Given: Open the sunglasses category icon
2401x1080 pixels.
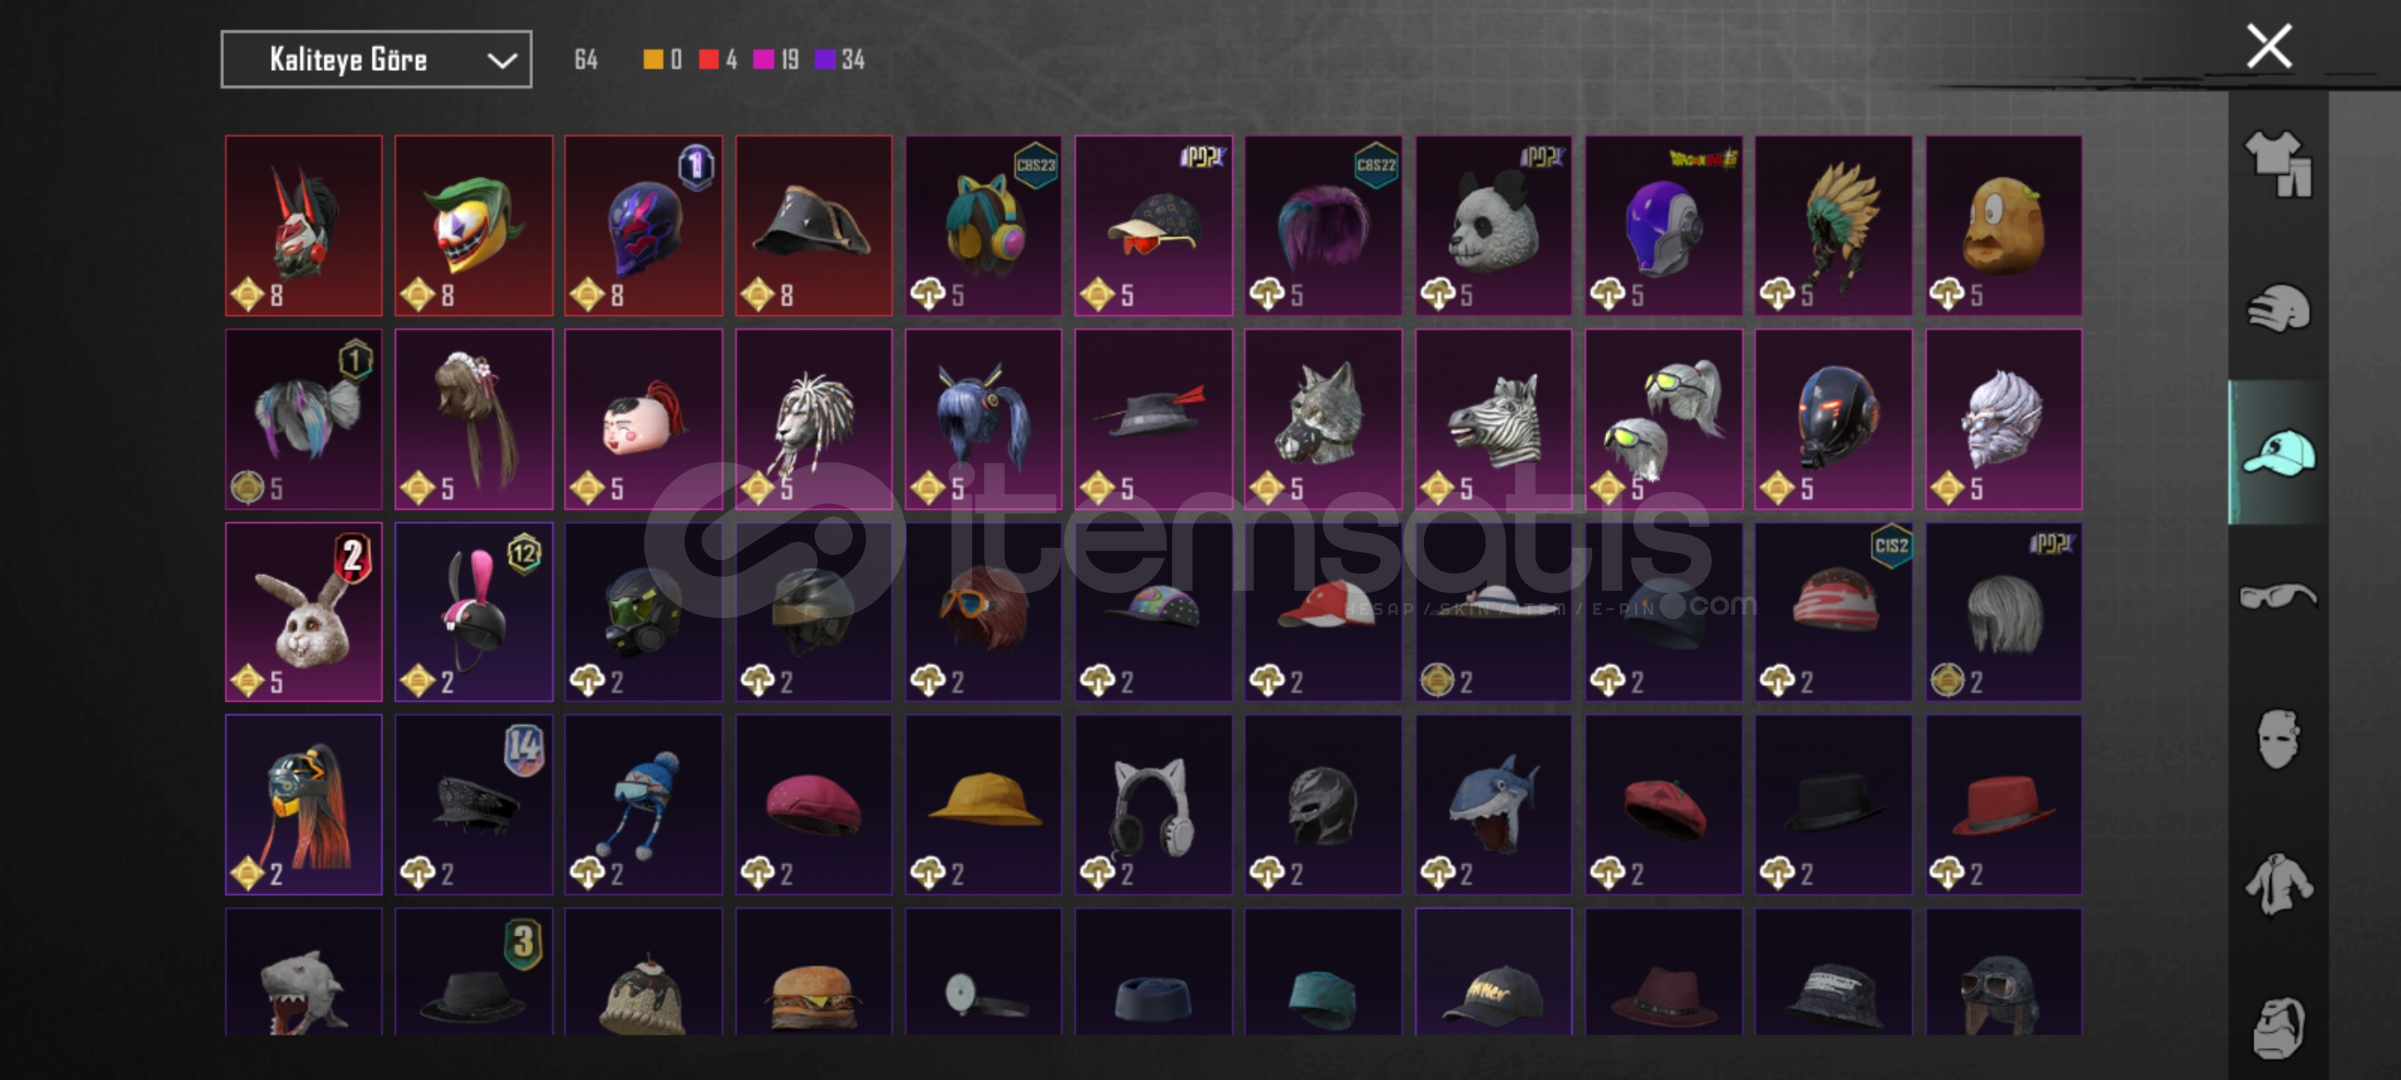Looking at the screenshot, I should (x=2278, y=597).
